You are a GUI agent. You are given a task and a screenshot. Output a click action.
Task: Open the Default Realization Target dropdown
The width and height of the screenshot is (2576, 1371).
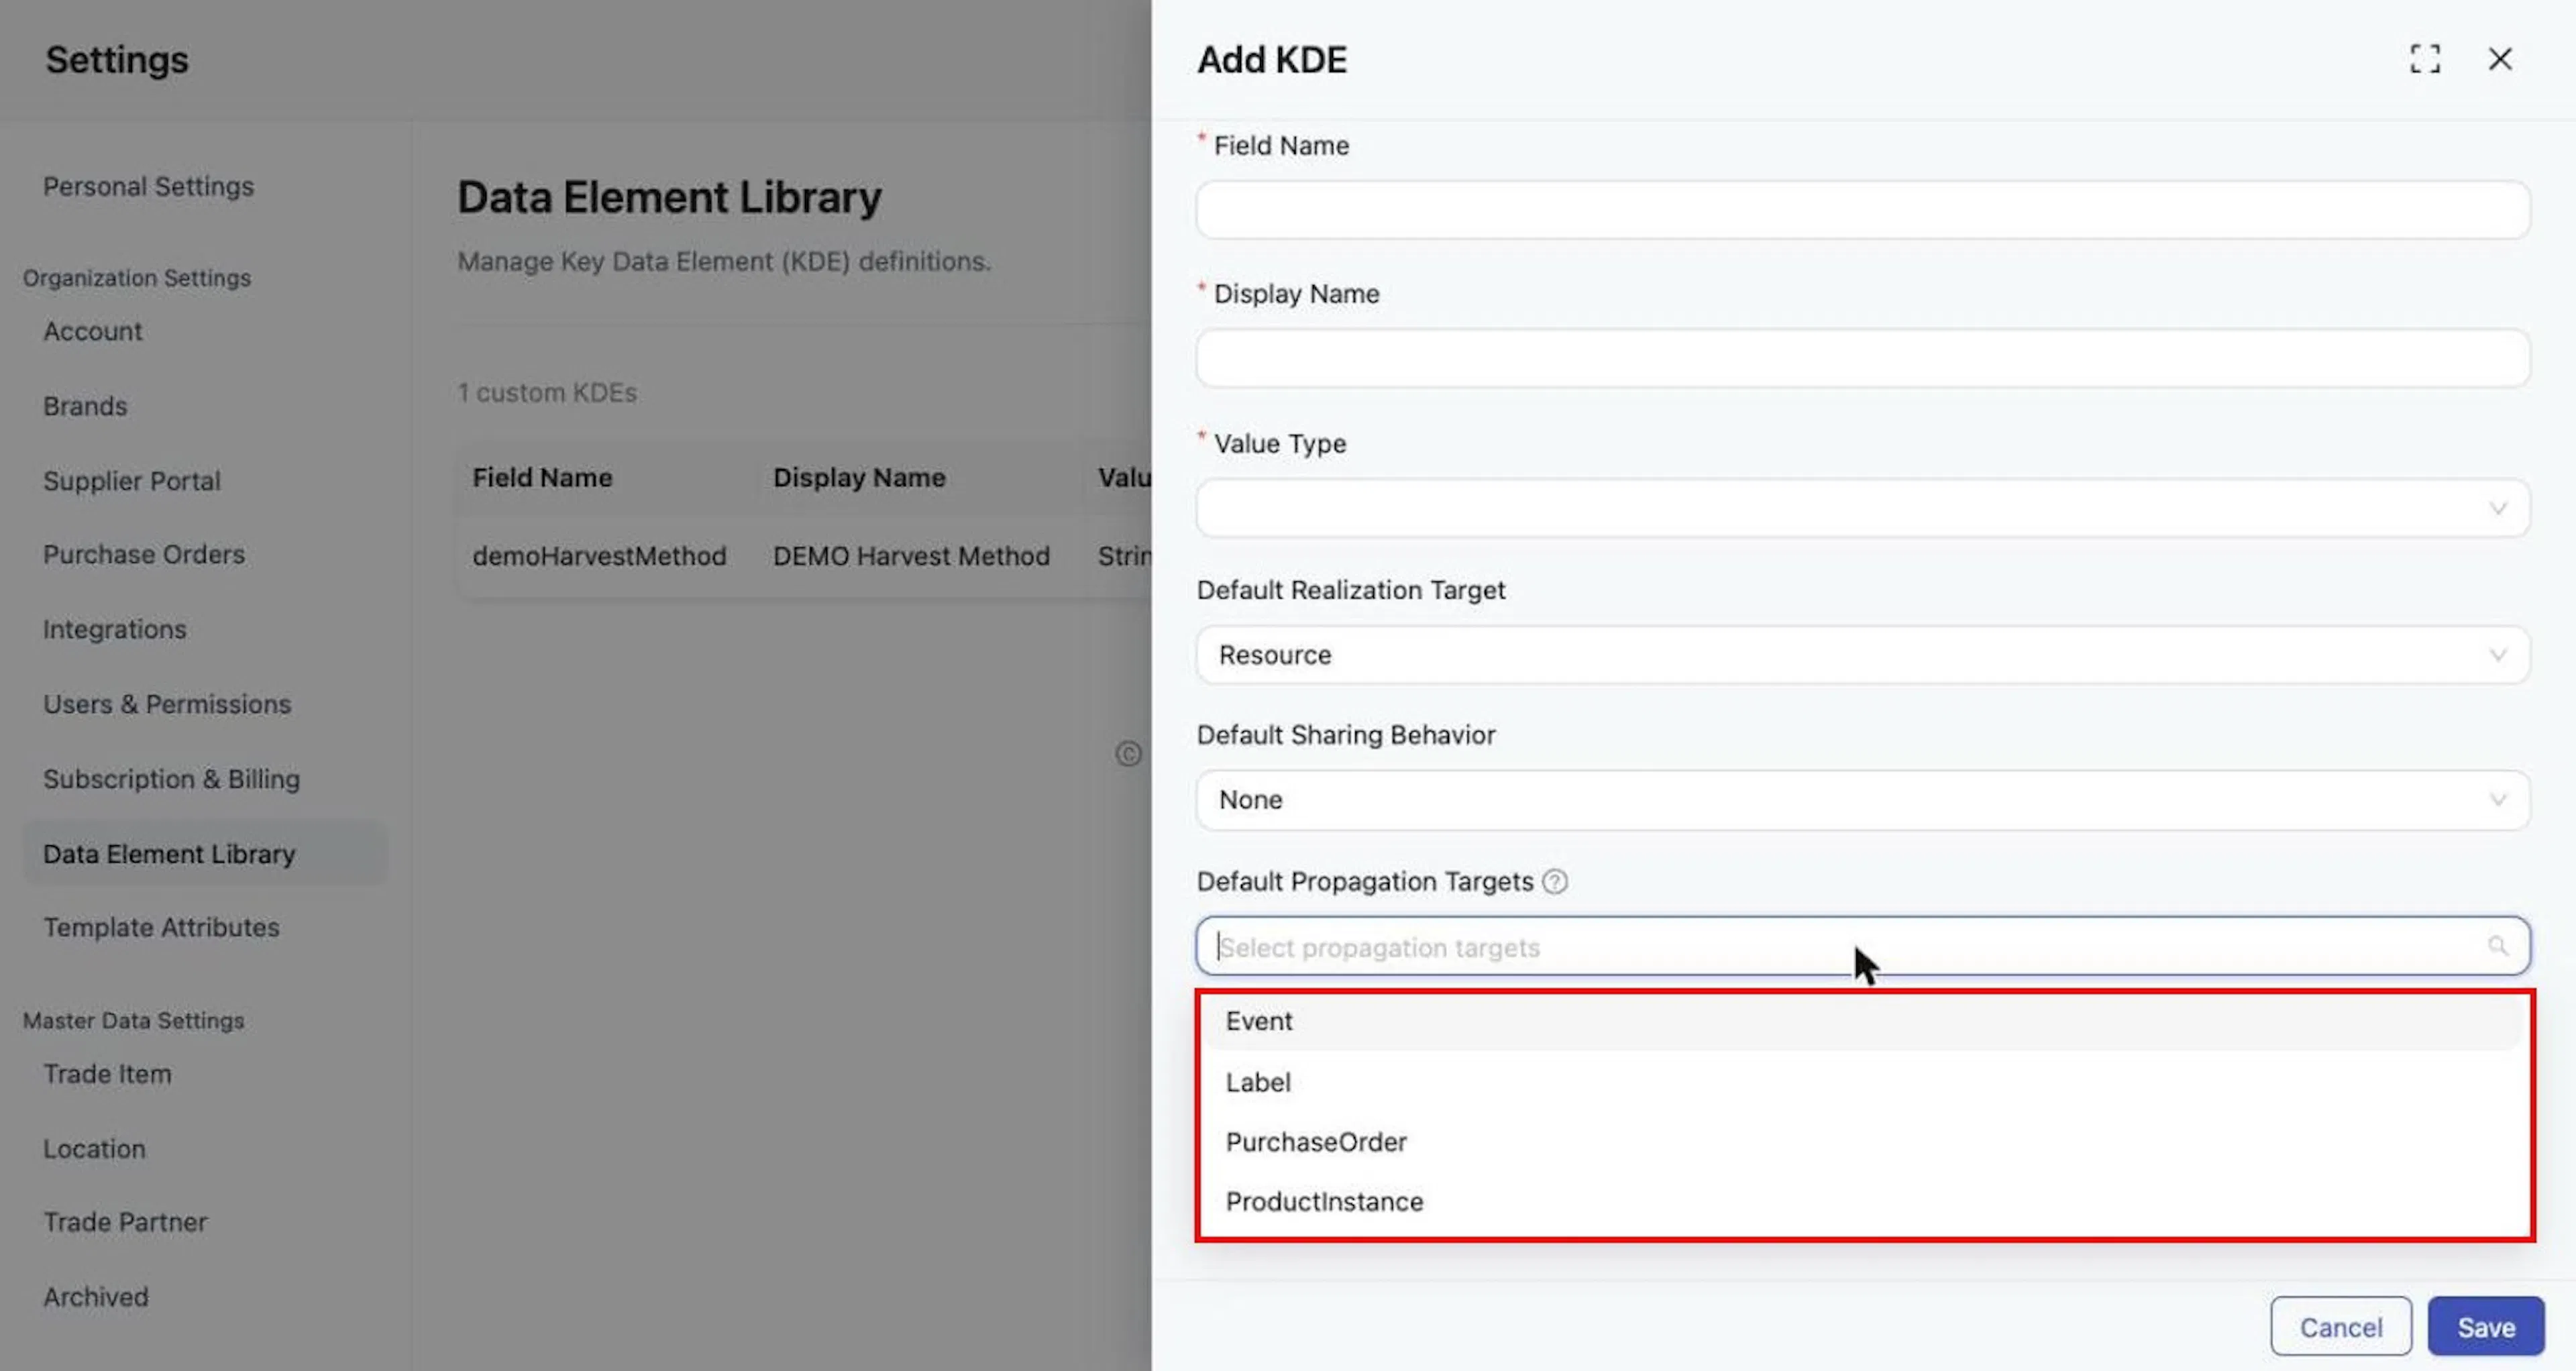[1862, 655]
